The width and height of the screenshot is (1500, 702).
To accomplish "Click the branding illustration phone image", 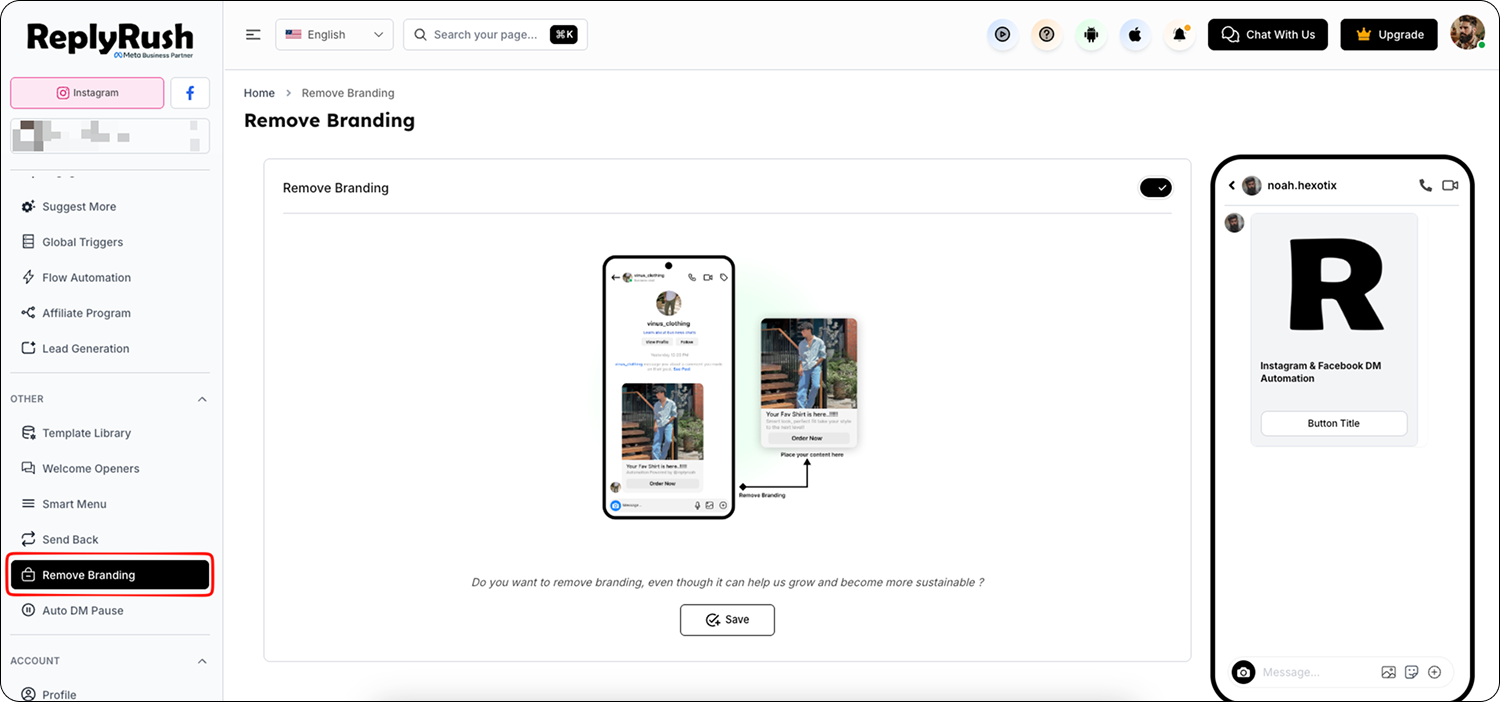I will point(669,387).
